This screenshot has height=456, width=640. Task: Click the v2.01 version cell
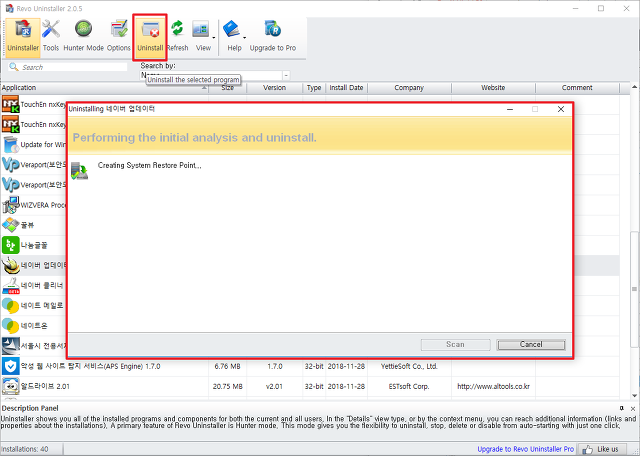pyautogui.click(x=274, y=386)
